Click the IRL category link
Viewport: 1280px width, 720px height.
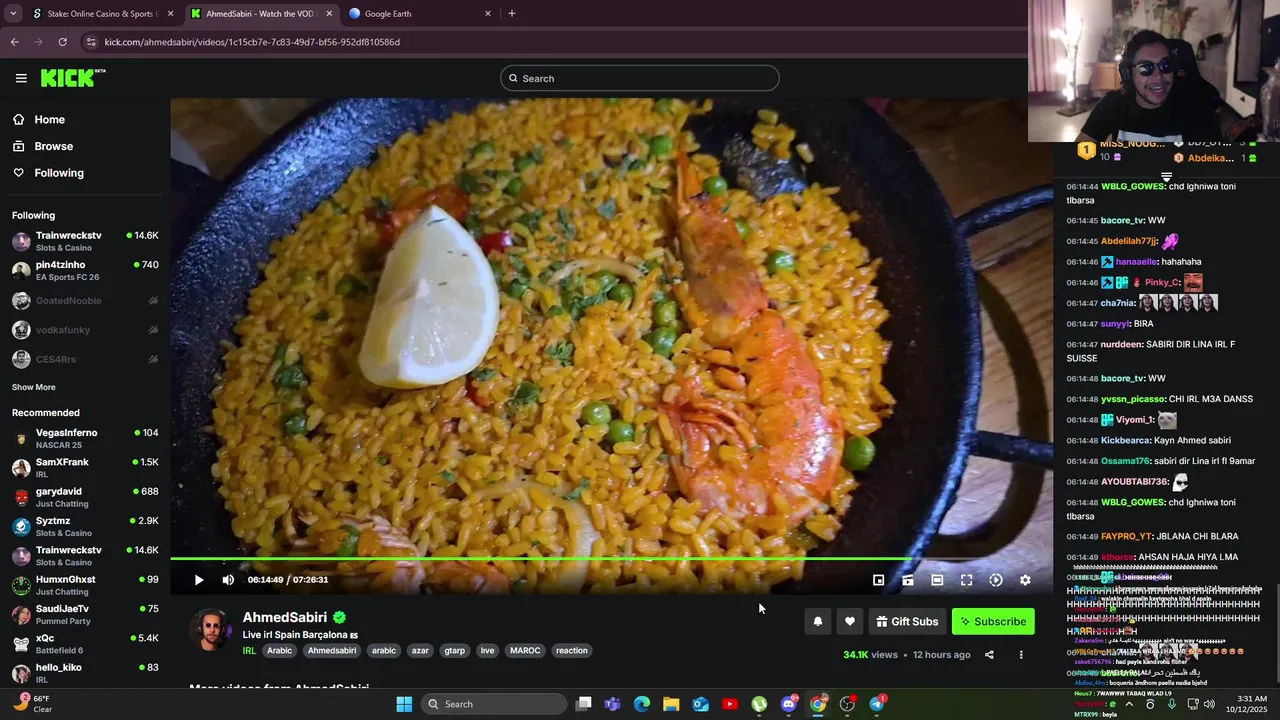point(249,651)
